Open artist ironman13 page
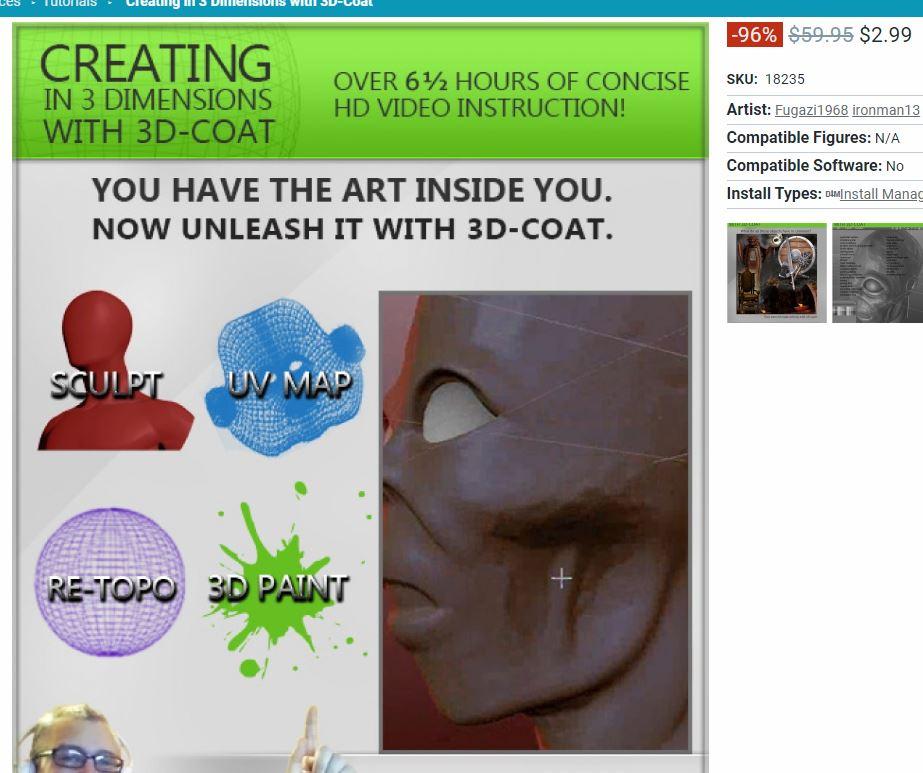The image size is (923, 773). coord(886,110)
